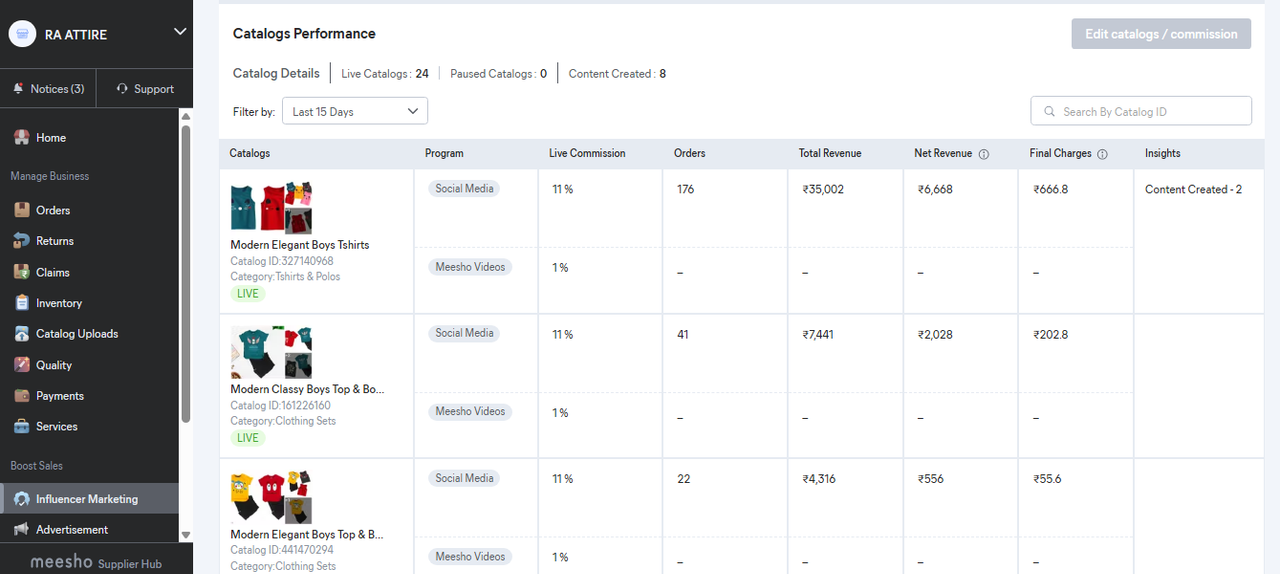This screenshot has width=1280, height=574.
Task: Click Catalog ID:161226160 text
Action: pyautogui.click(x=280, y=406)
